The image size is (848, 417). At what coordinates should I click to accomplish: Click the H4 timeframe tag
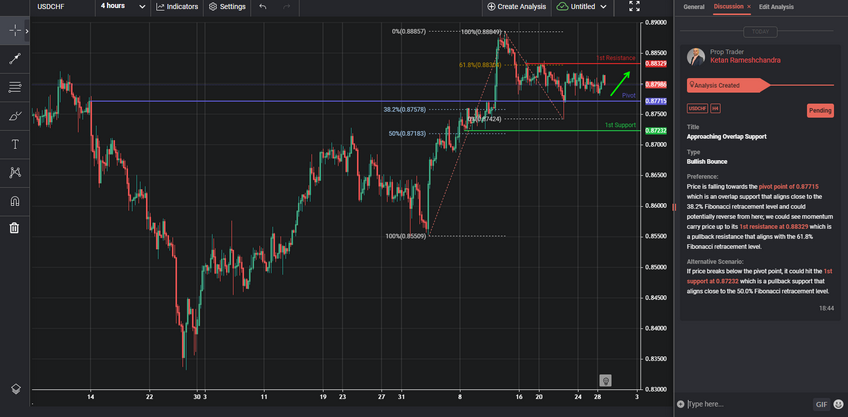coord(715,109)
